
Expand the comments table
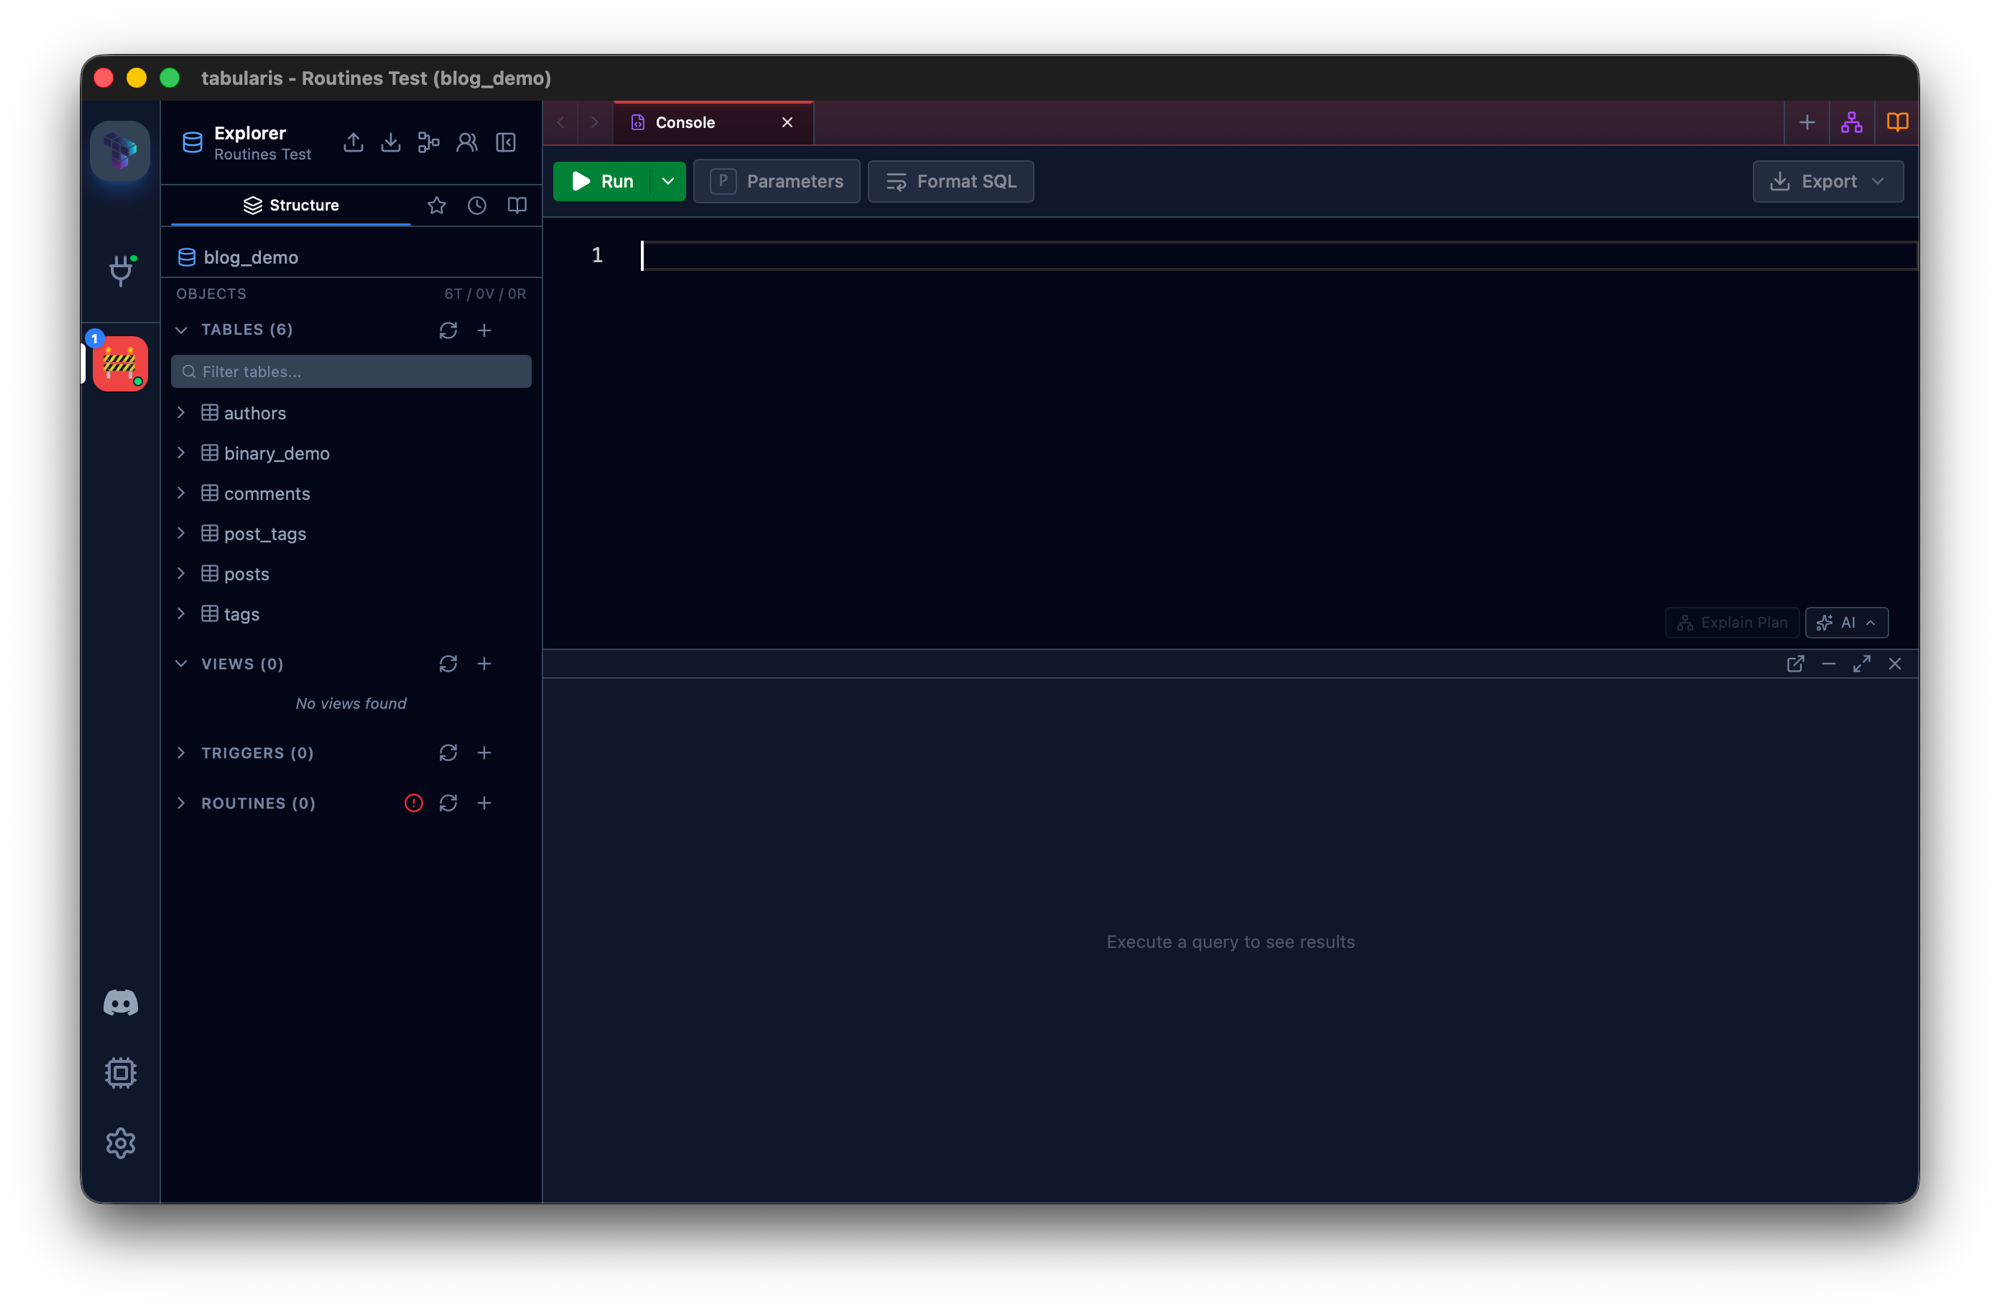tap(181, 493)
